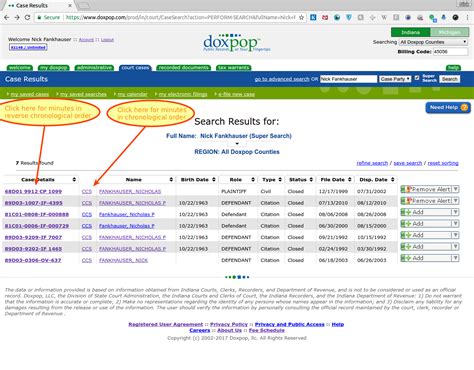
Task: Open the tax warrants tab
Action: pyautogui.click(x=234, y=68)
